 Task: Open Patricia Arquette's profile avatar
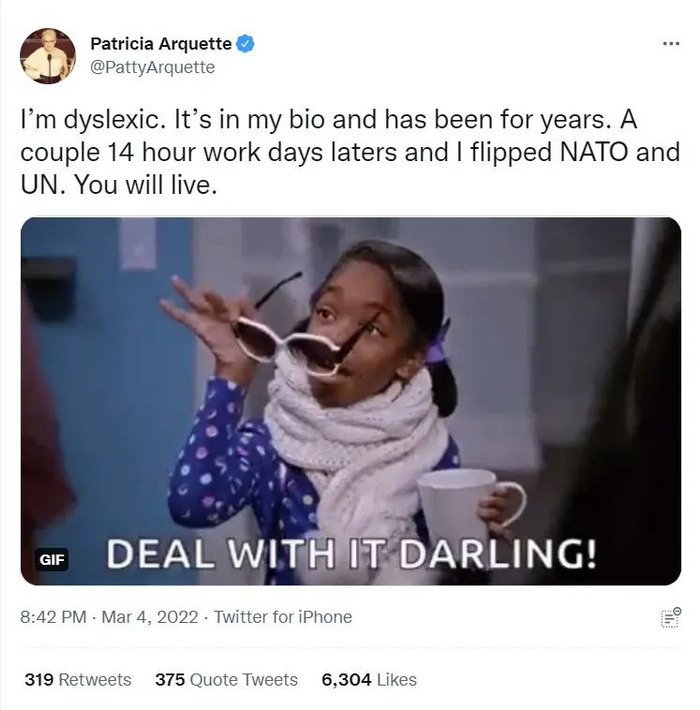48,56
